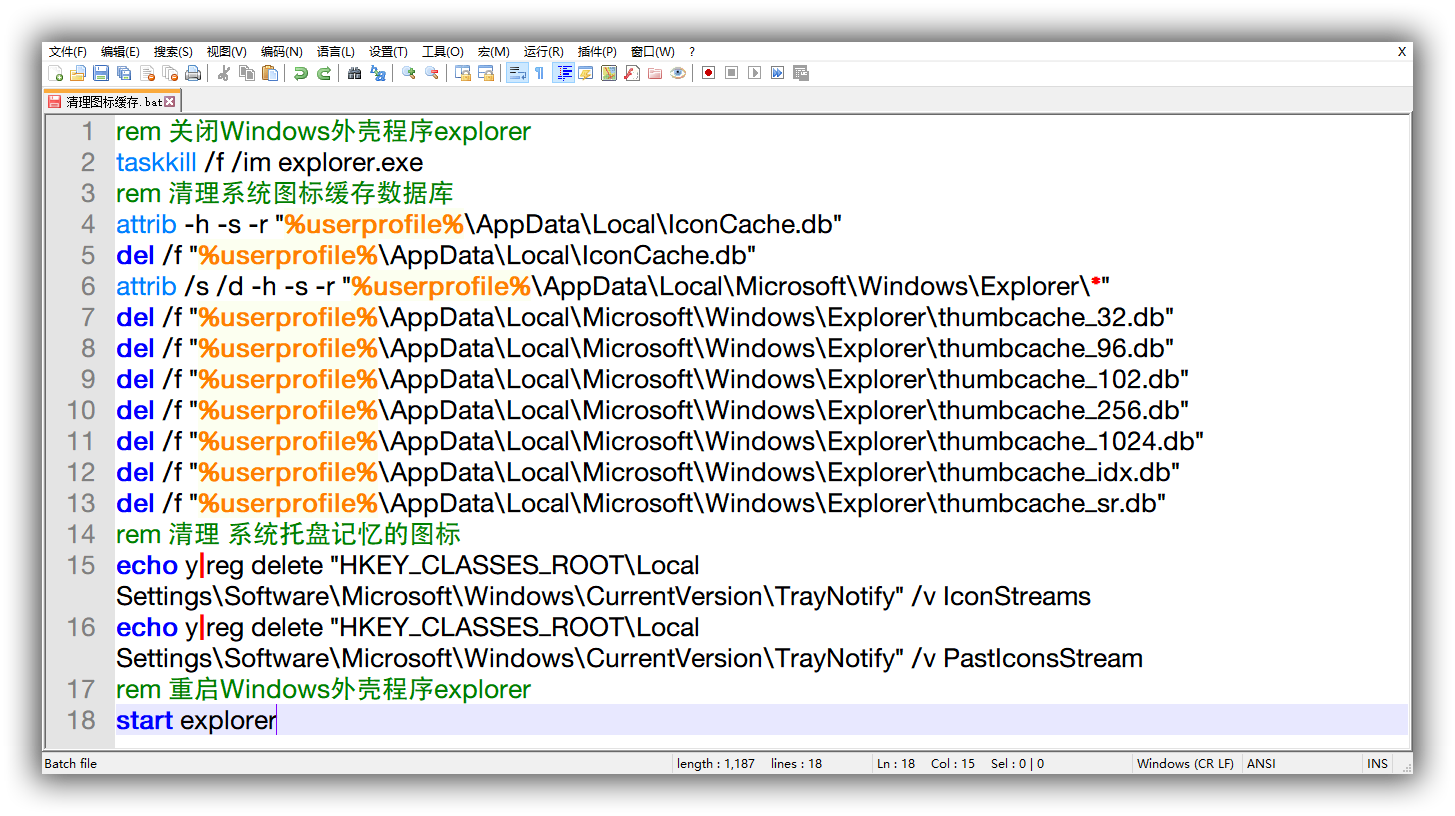Undo the last edit with green arrow
1455x816 pixels.
click(300, 73)
